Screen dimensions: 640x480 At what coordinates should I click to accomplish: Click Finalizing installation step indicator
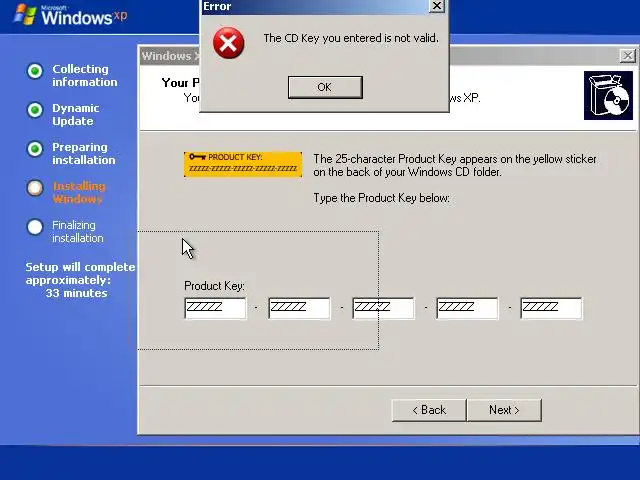(x=35, y=227)
